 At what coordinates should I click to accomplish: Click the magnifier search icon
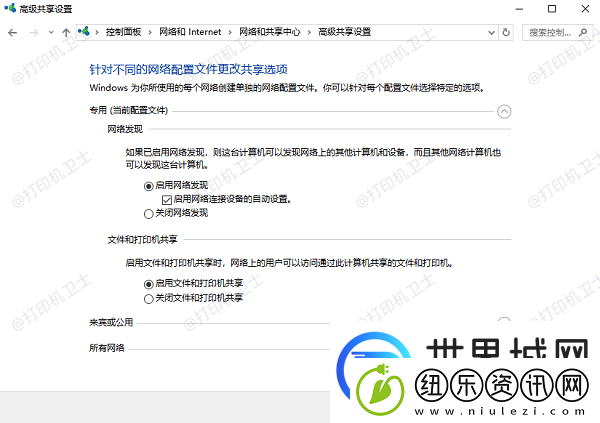pos(583,33)
